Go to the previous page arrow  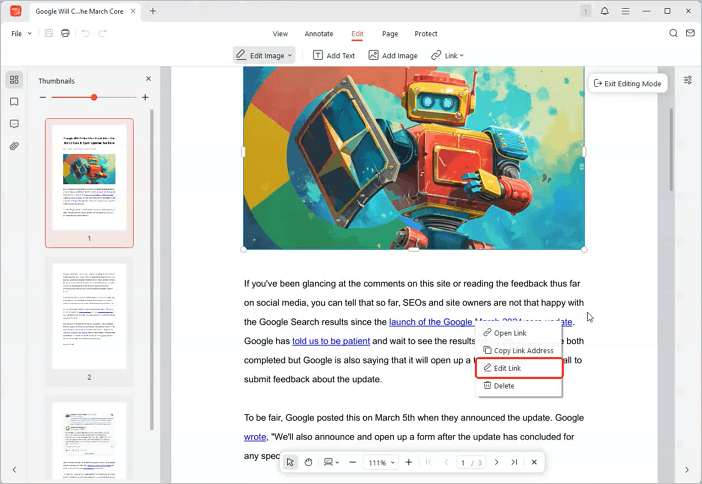pos(446,462)
